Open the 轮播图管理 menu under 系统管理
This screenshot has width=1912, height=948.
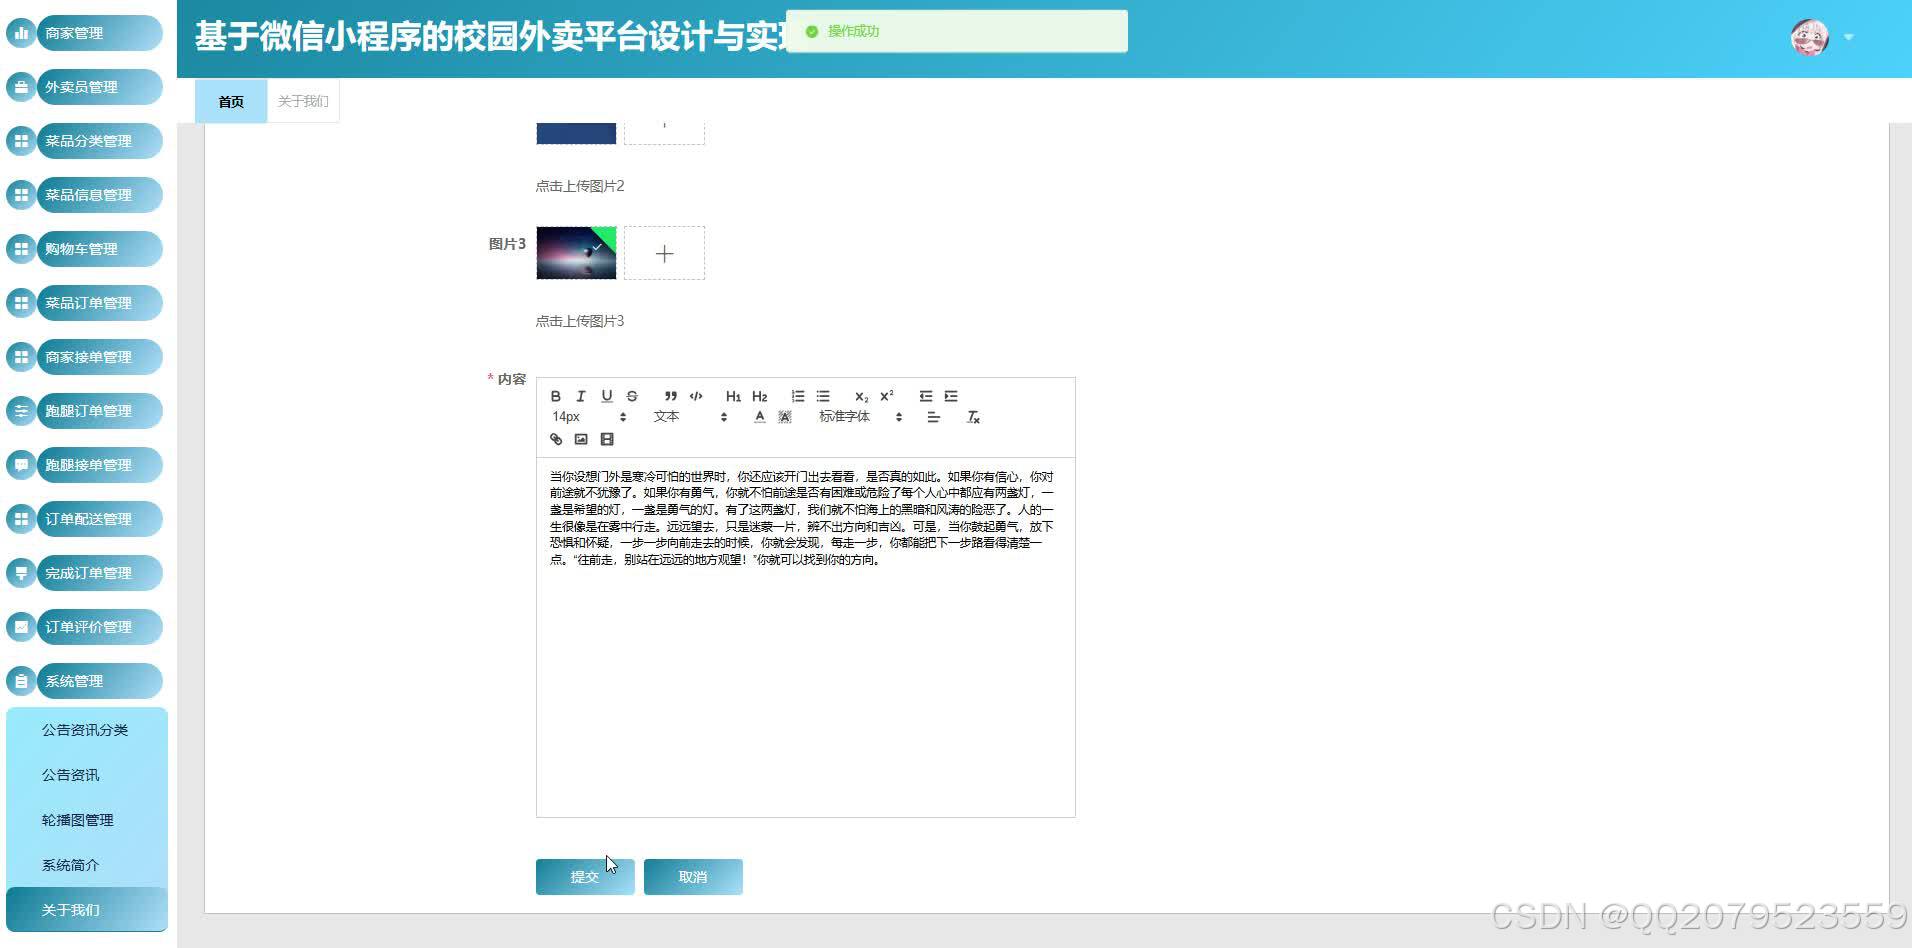(78, 819)
